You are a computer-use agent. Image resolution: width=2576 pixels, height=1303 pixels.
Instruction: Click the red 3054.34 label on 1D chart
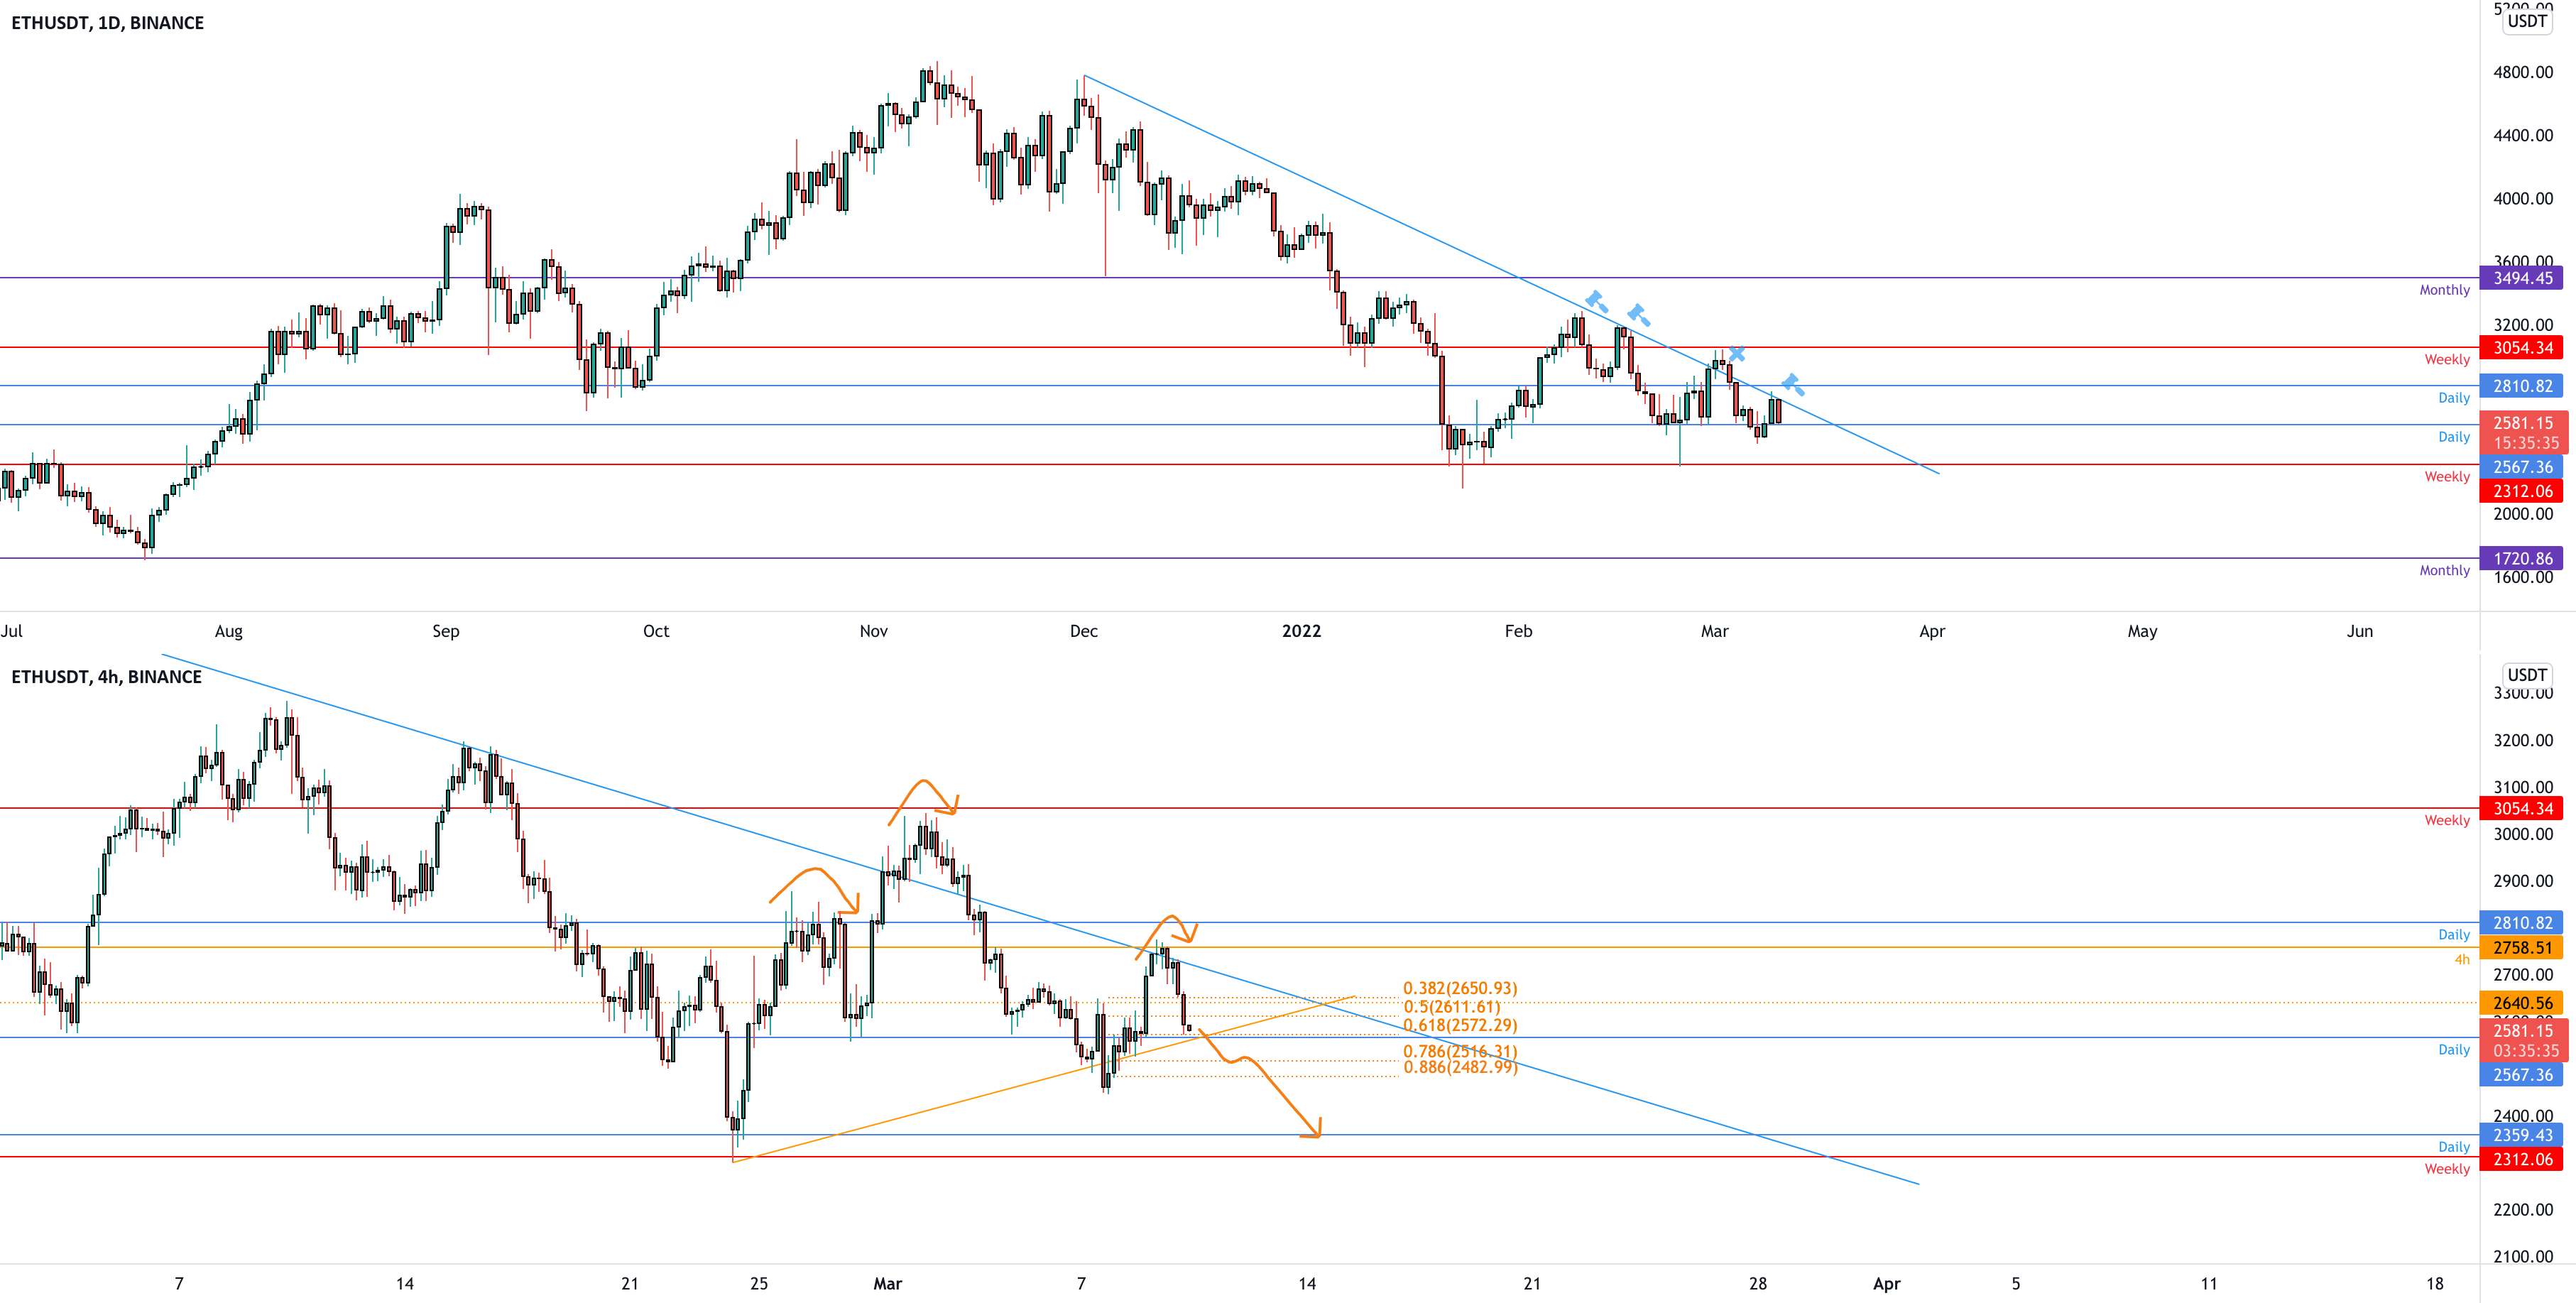2522,348
